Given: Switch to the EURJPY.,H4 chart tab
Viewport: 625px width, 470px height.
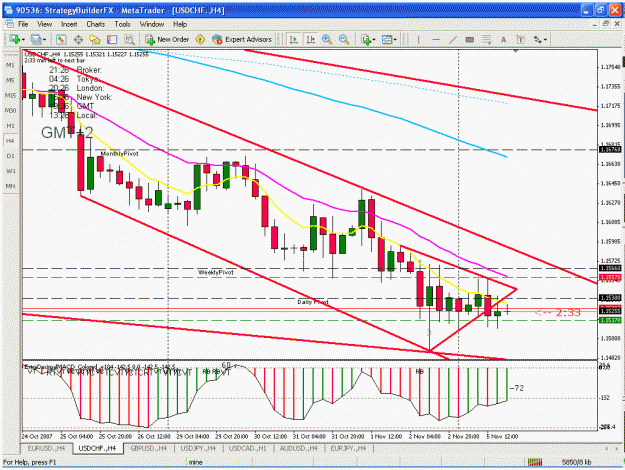Looking at the screenshot, I should point(348,448).
